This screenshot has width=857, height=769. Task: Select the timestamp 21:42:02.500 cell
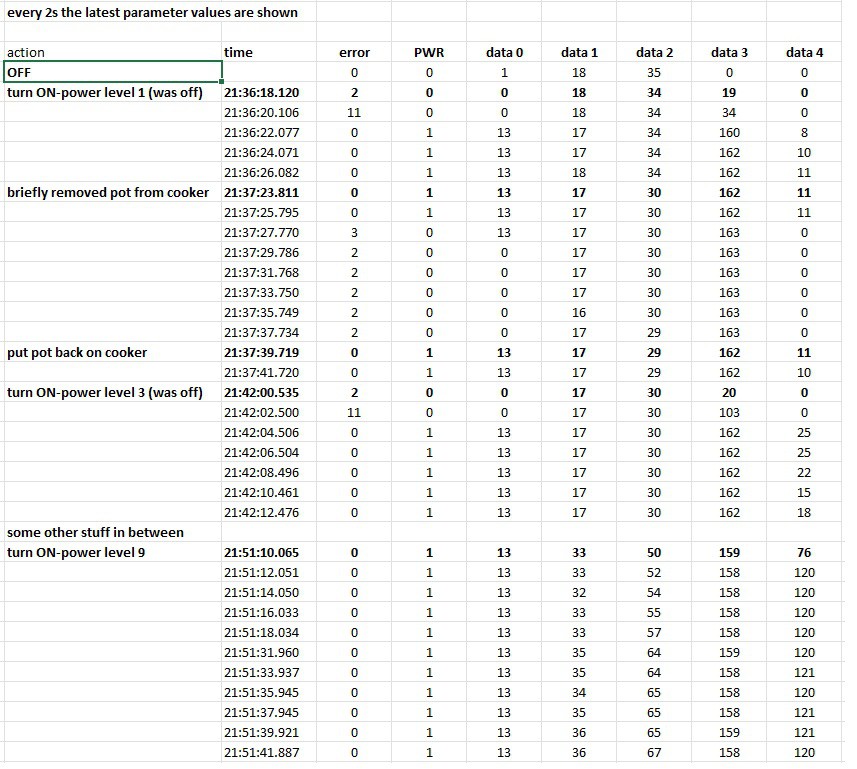click(x=262, y=412)
